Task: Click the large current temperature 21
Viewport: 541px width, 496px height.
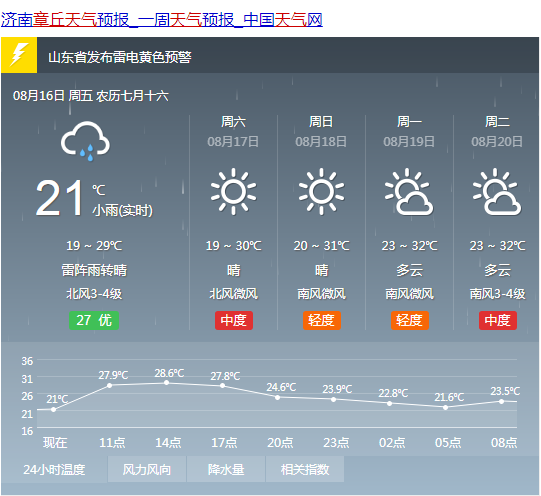Action: pyautogui.click(x=59, y=198)
